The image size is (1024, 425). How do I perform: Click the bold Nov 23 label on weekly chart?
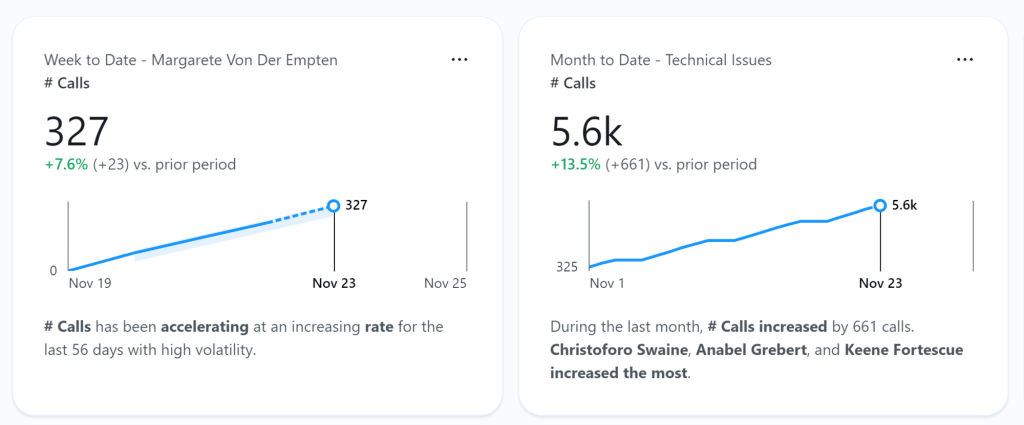[334, 283]
